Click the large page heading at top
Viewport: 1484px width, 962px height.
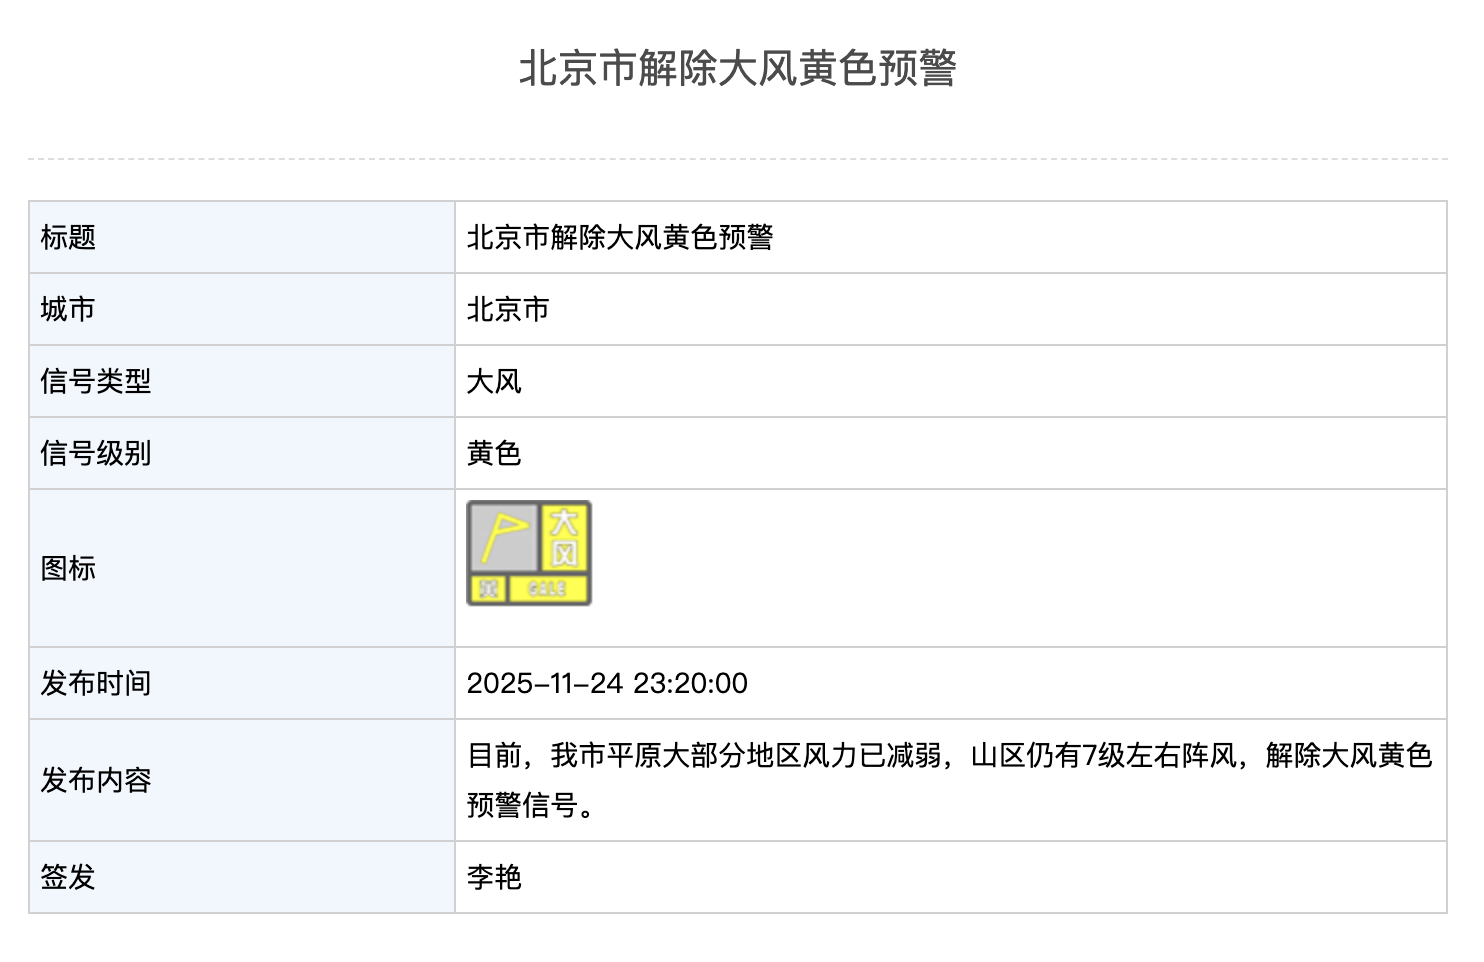pos(737,69)
